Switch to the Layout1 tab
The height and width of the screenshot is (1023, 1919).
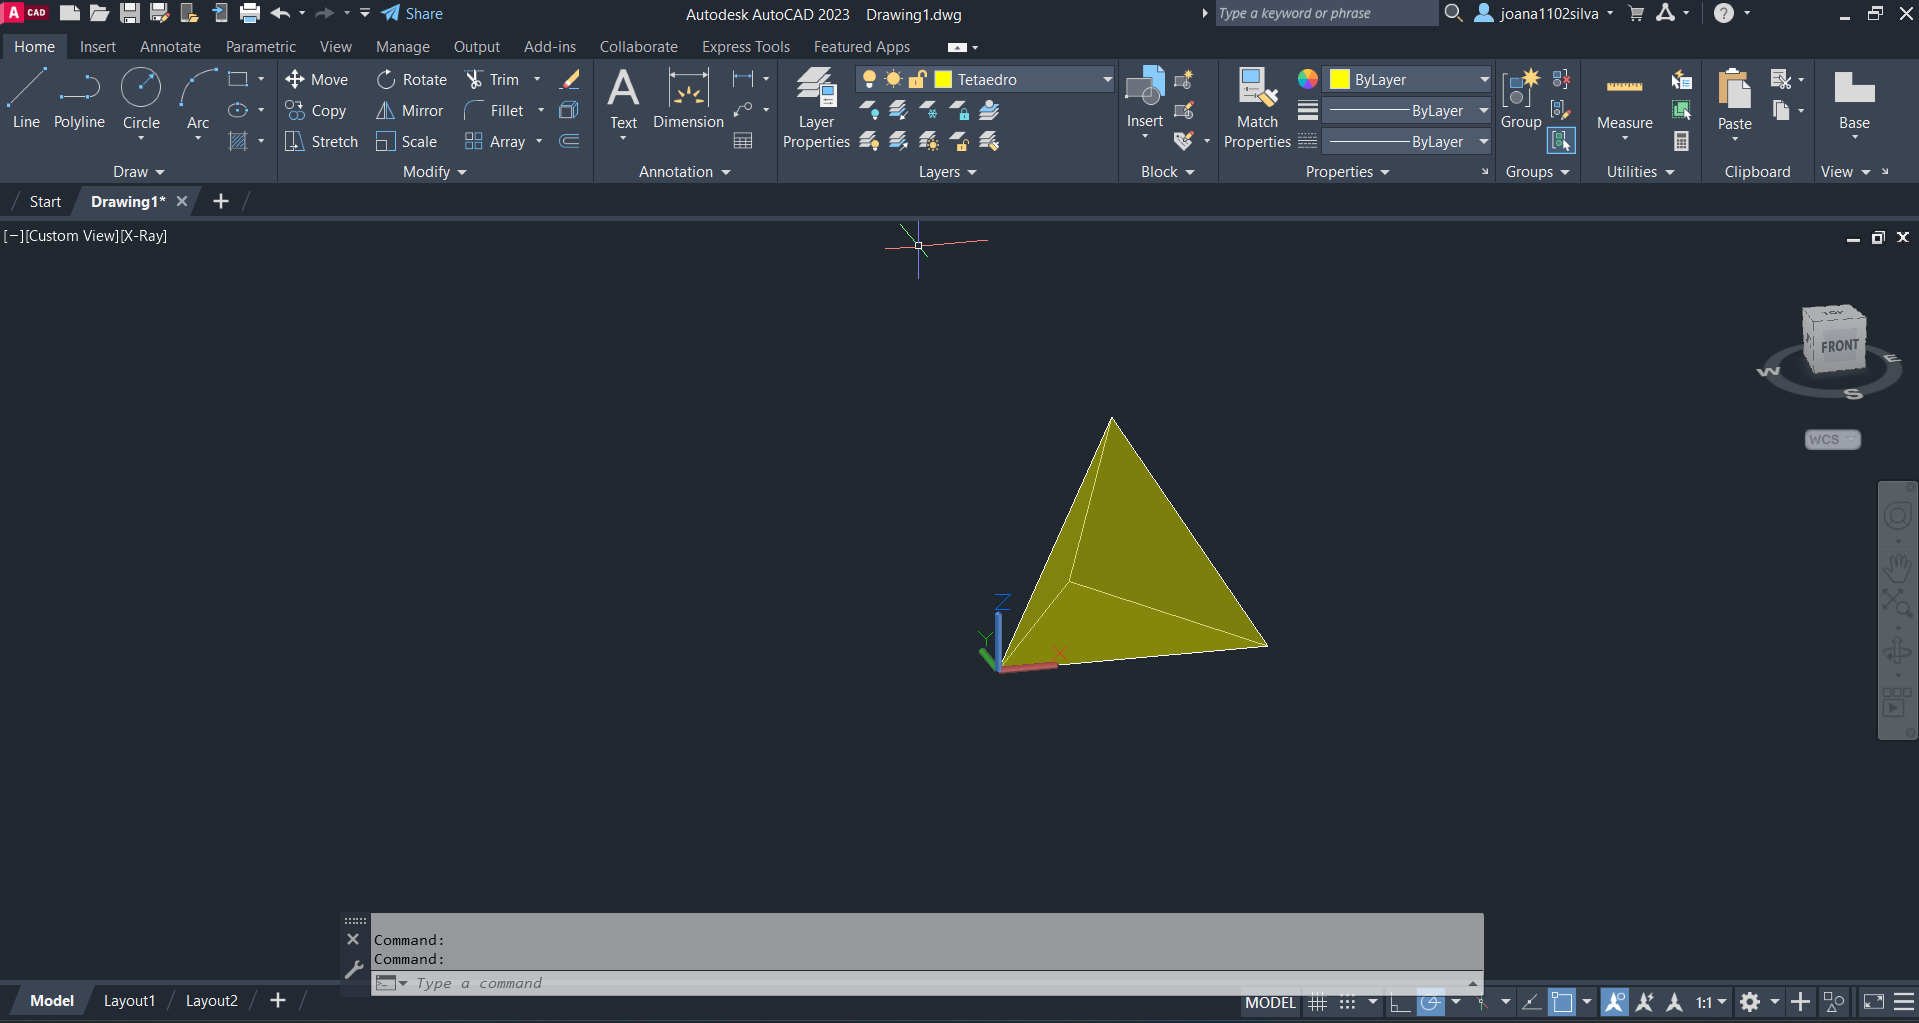coord(129,1000)
